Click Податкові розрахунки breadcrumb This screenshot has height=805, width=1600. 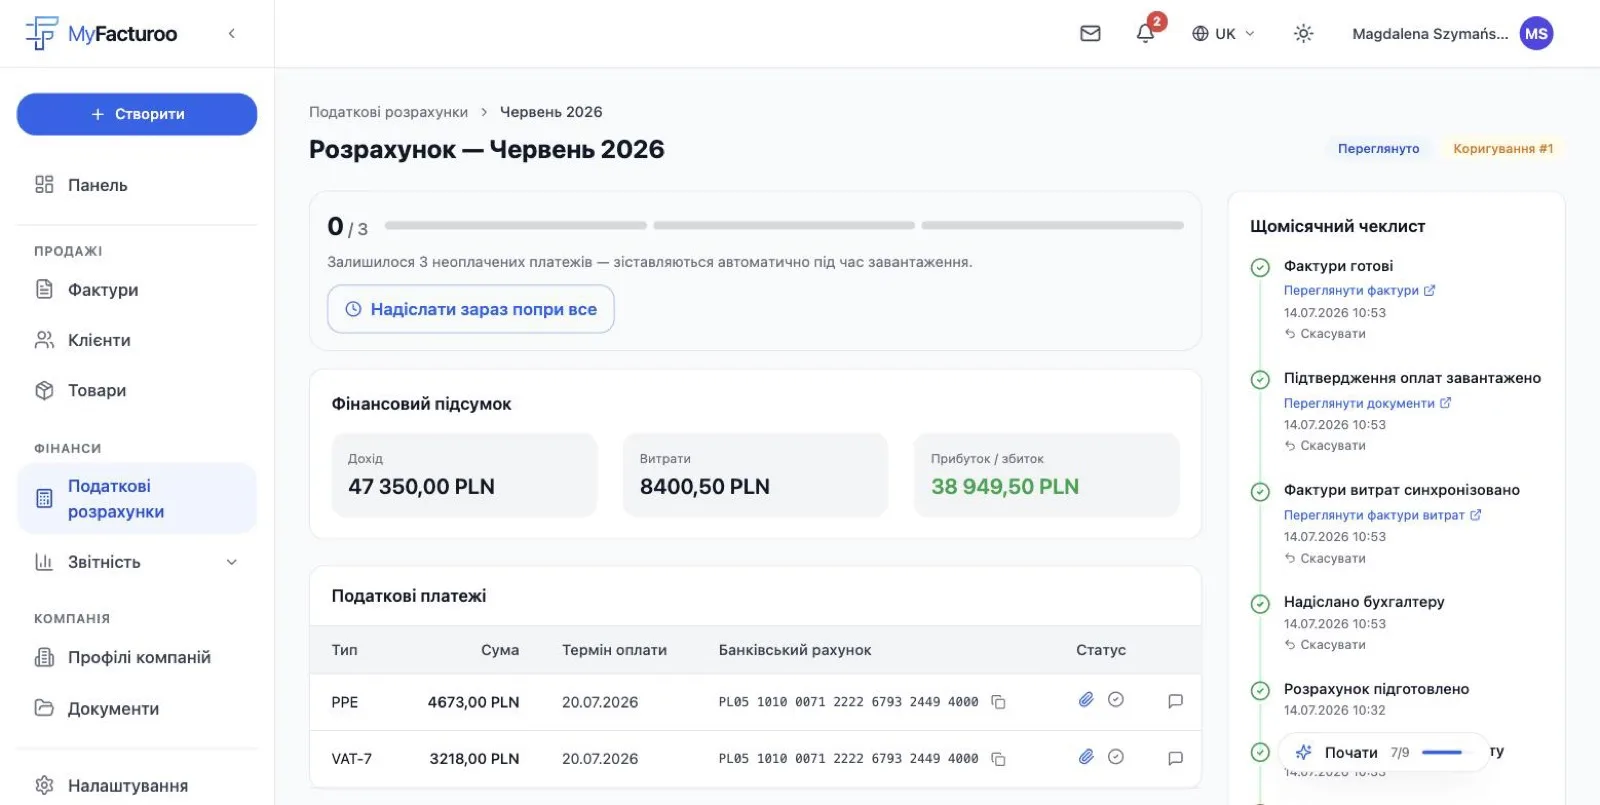point(388,112)
